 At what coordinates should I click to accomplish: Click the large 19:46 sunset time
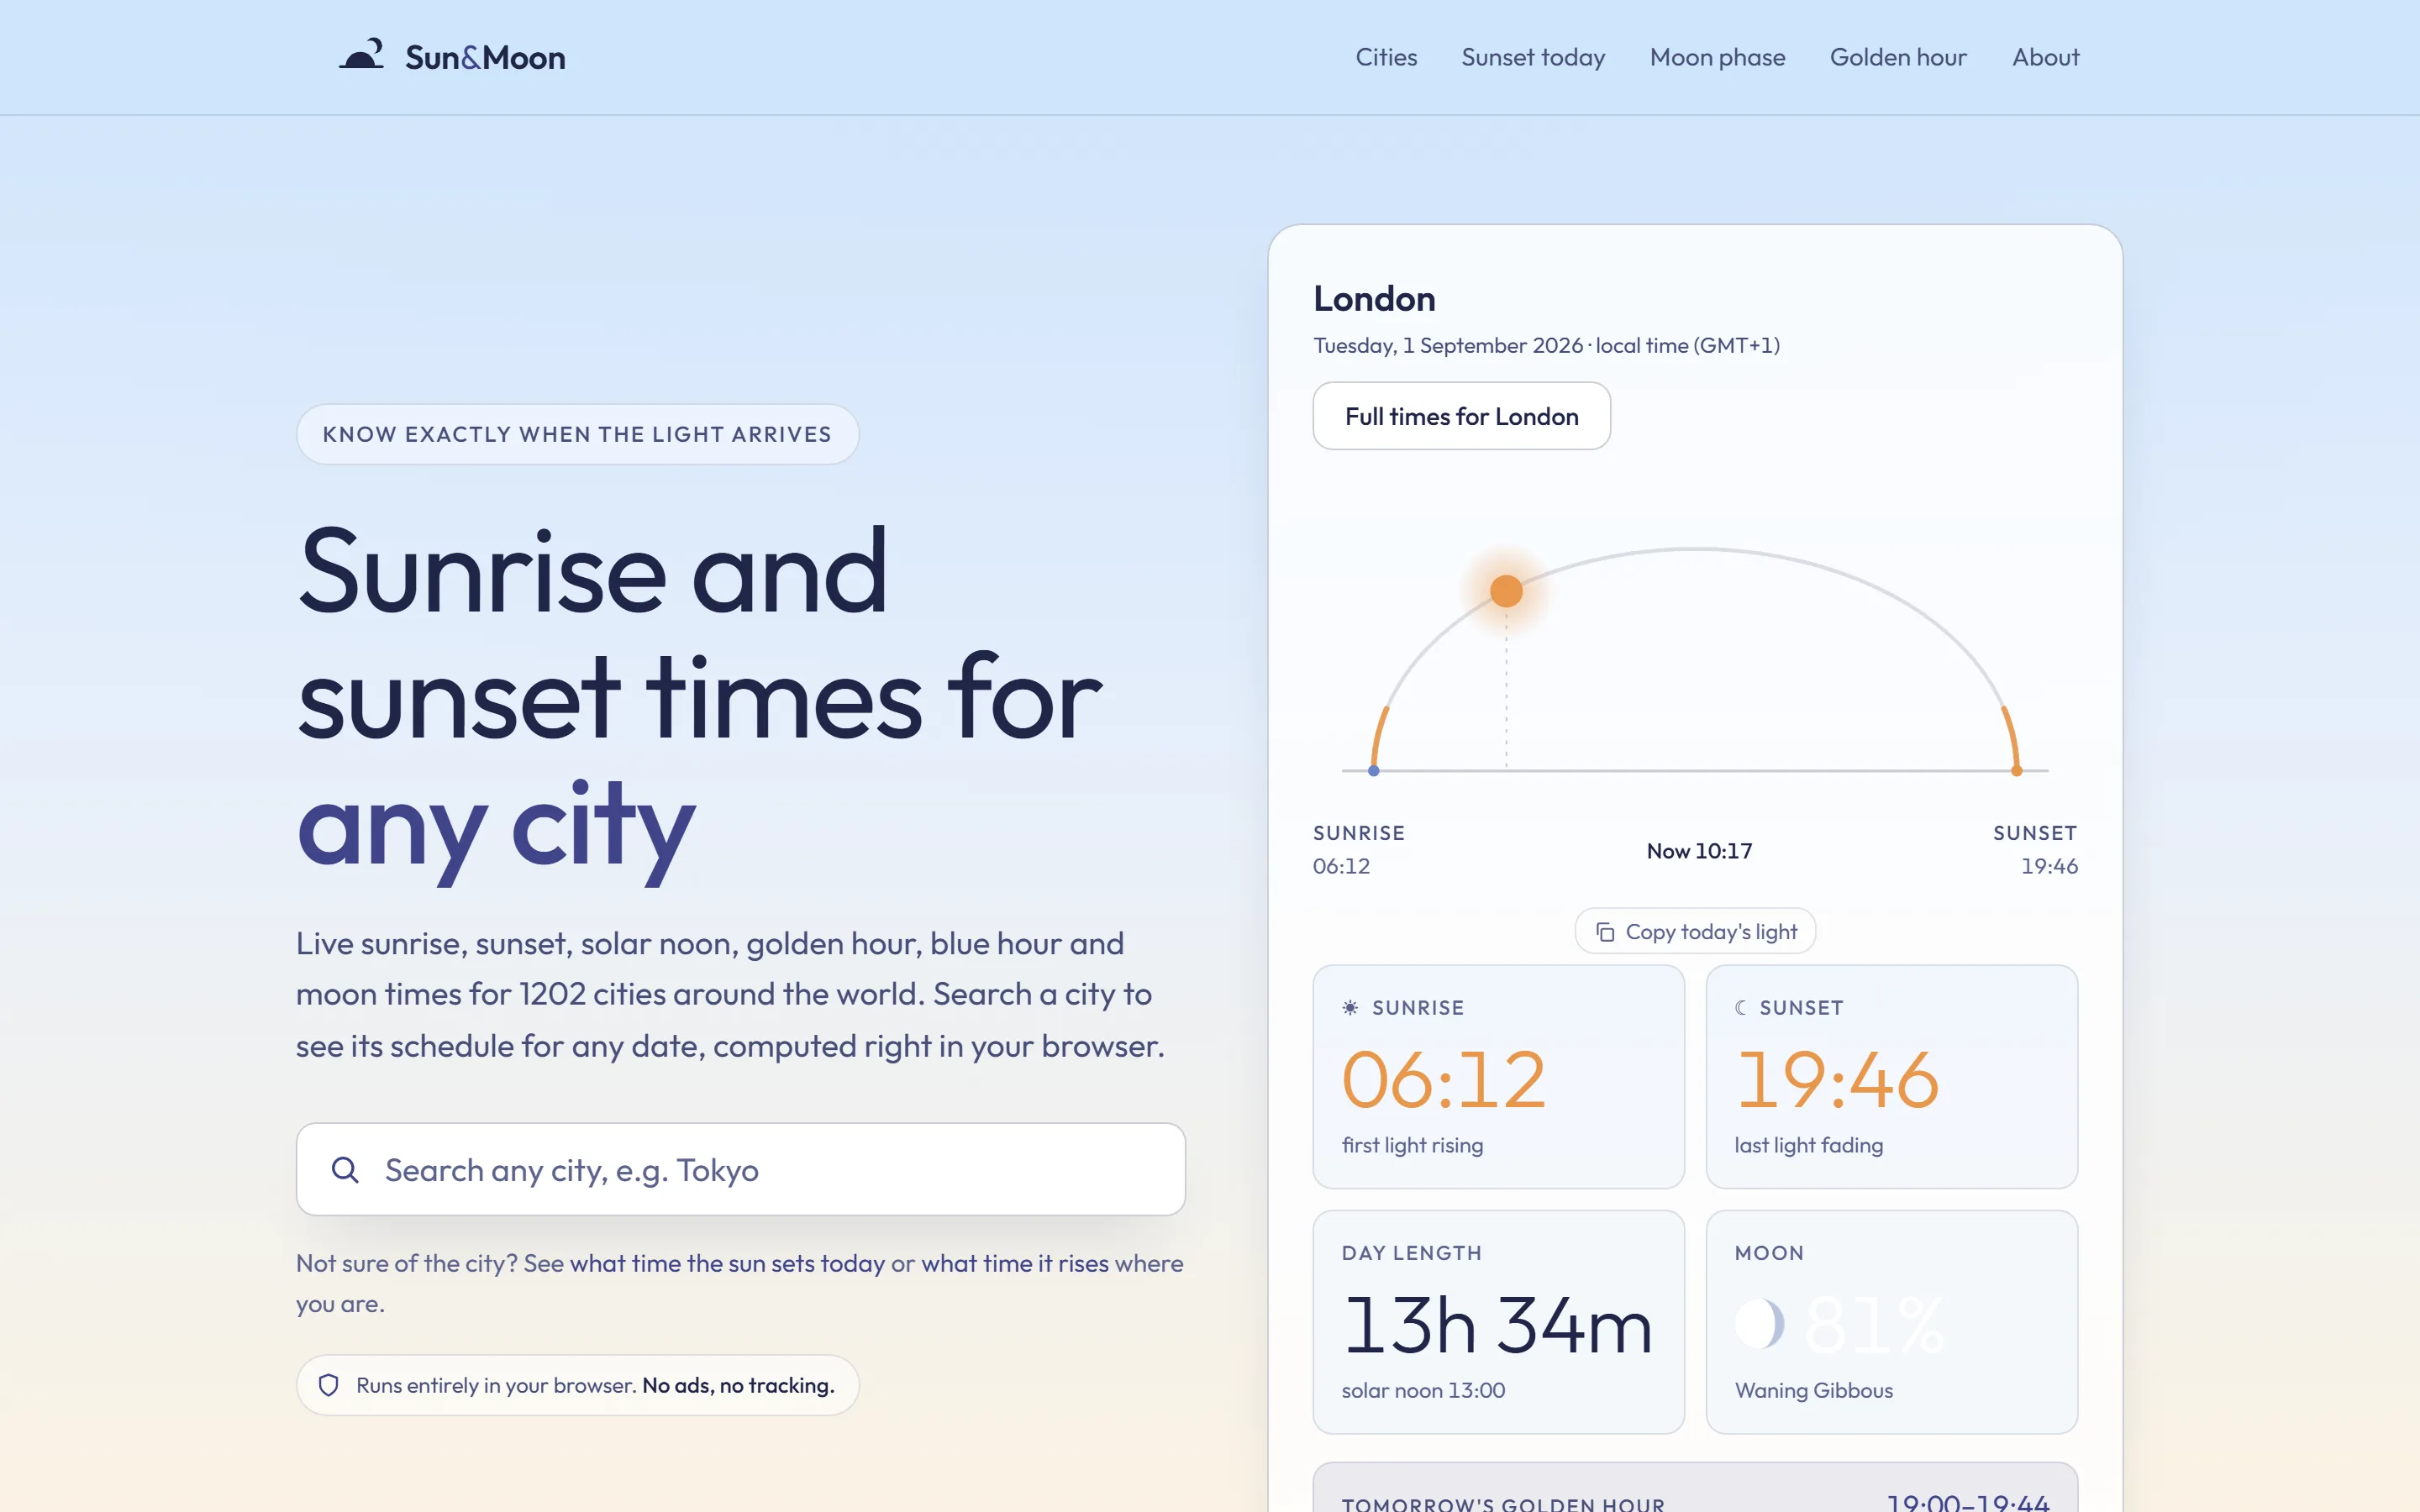1837,1080
